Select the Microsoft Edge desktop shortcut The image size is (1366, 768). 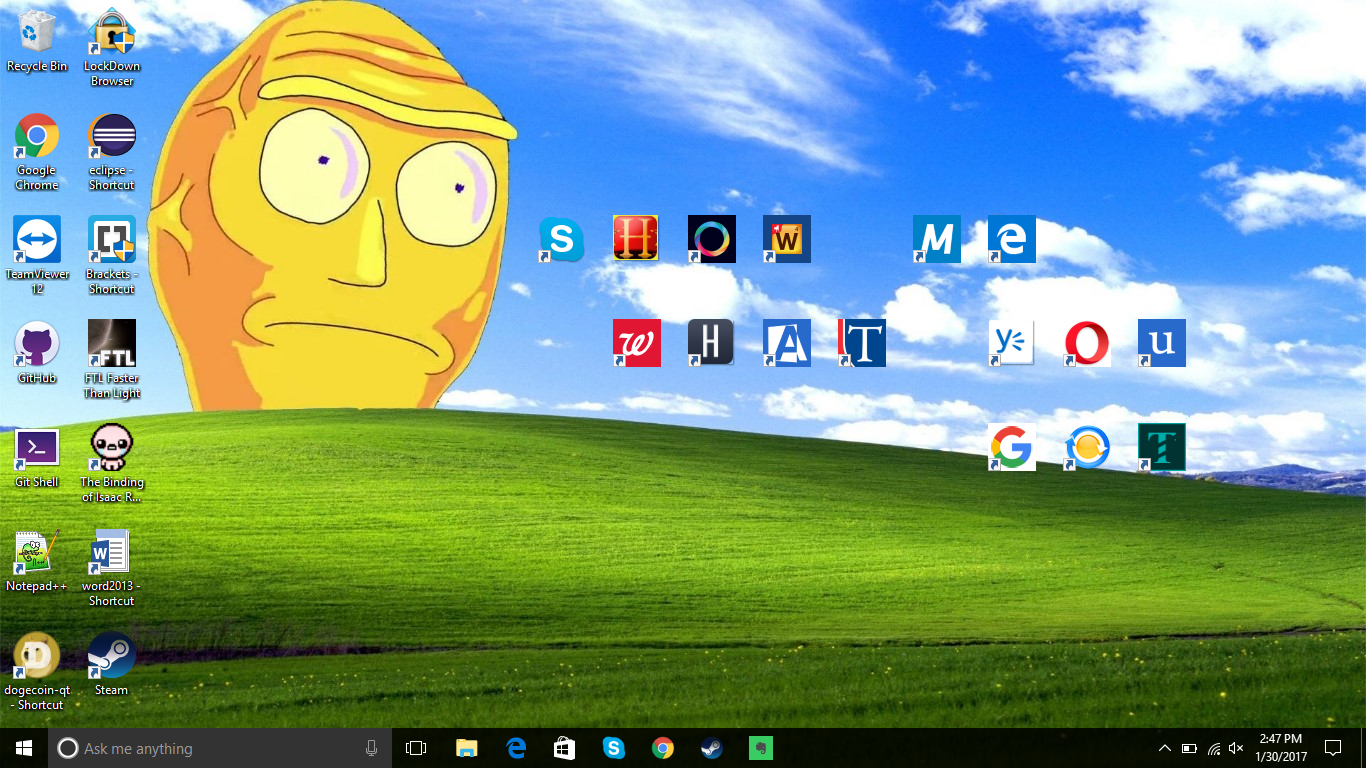point(1012,239)
